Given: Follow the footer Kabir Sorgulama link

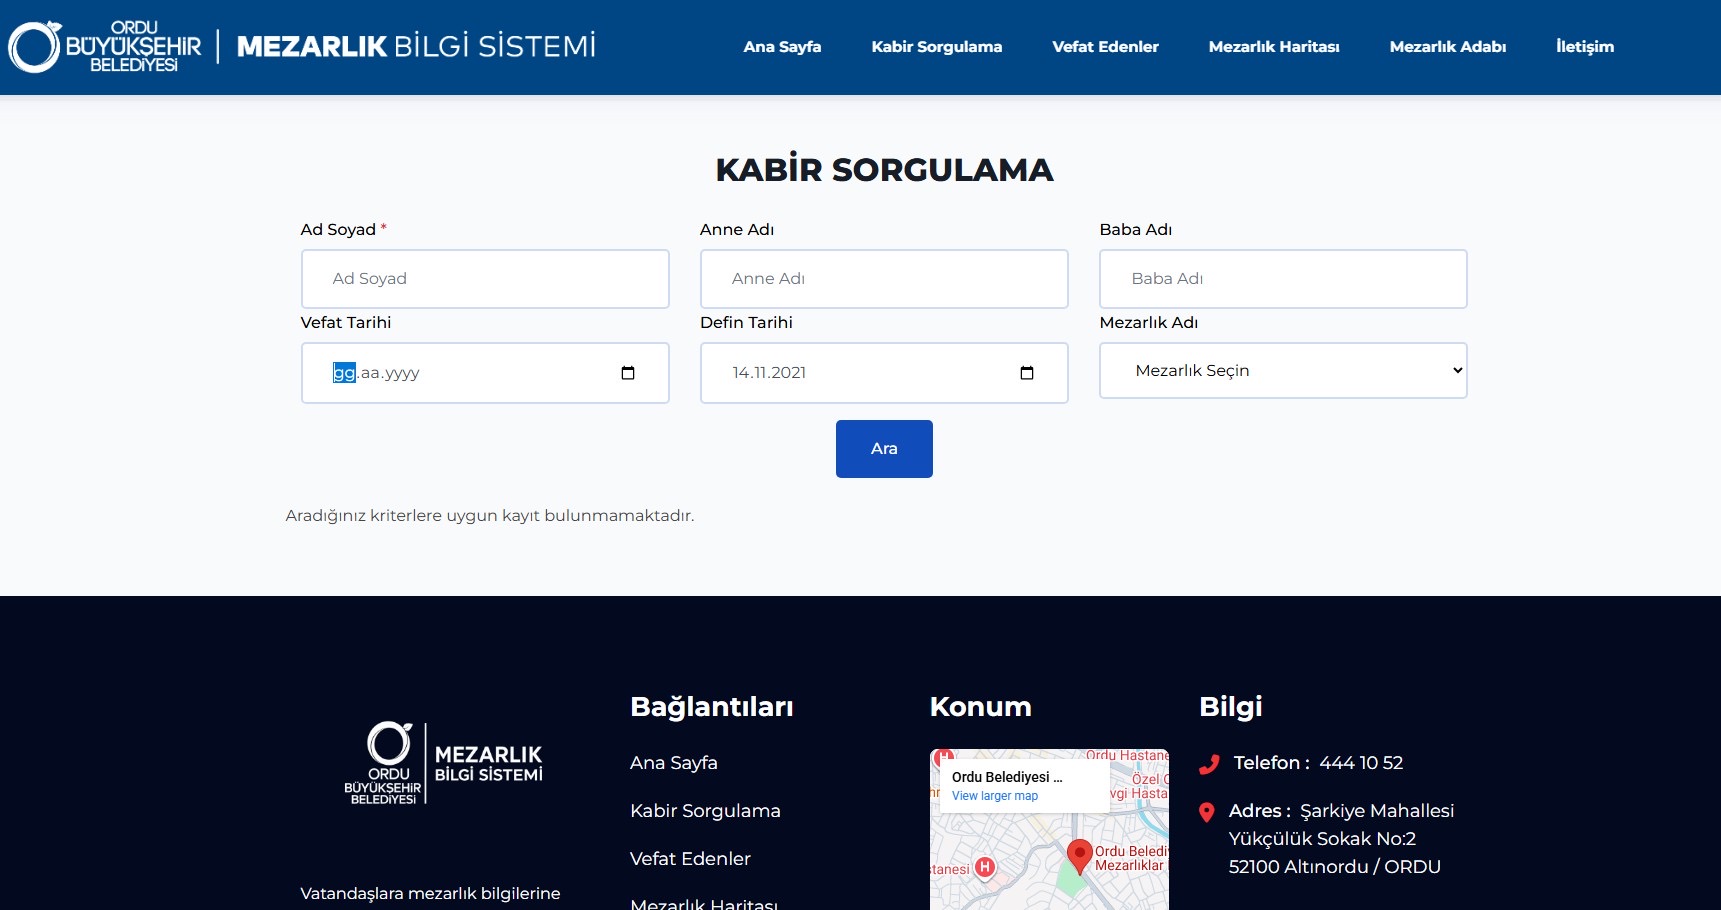Looking at the screenshot, I should 705,811.
